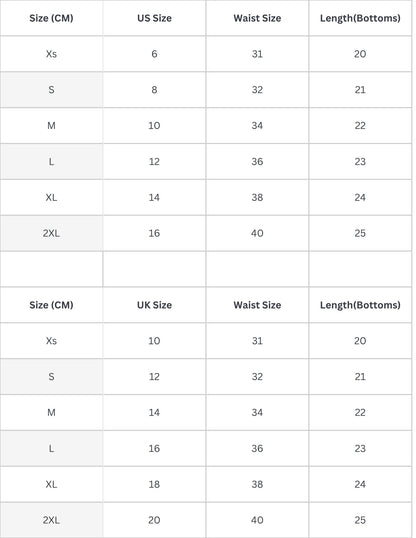Click US size 6 for Xs
The image size is (416, 538).
click(154, 54)
